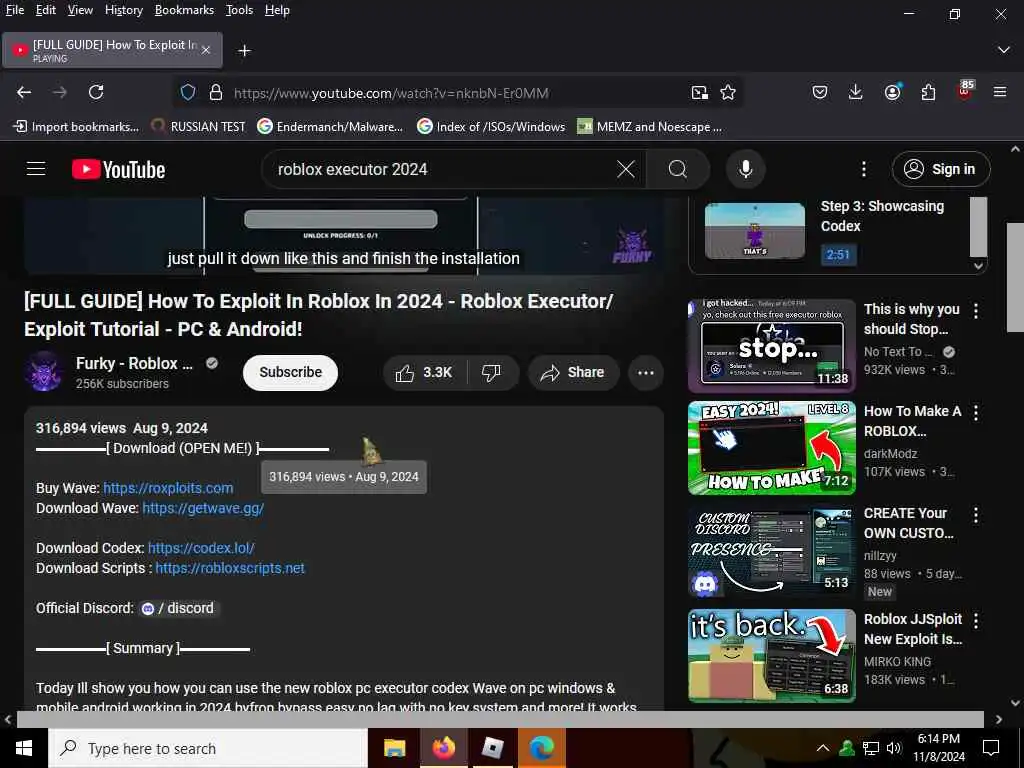1024x768 pixels.
Task: Click the address bar URL field
Action: (457, 93)
